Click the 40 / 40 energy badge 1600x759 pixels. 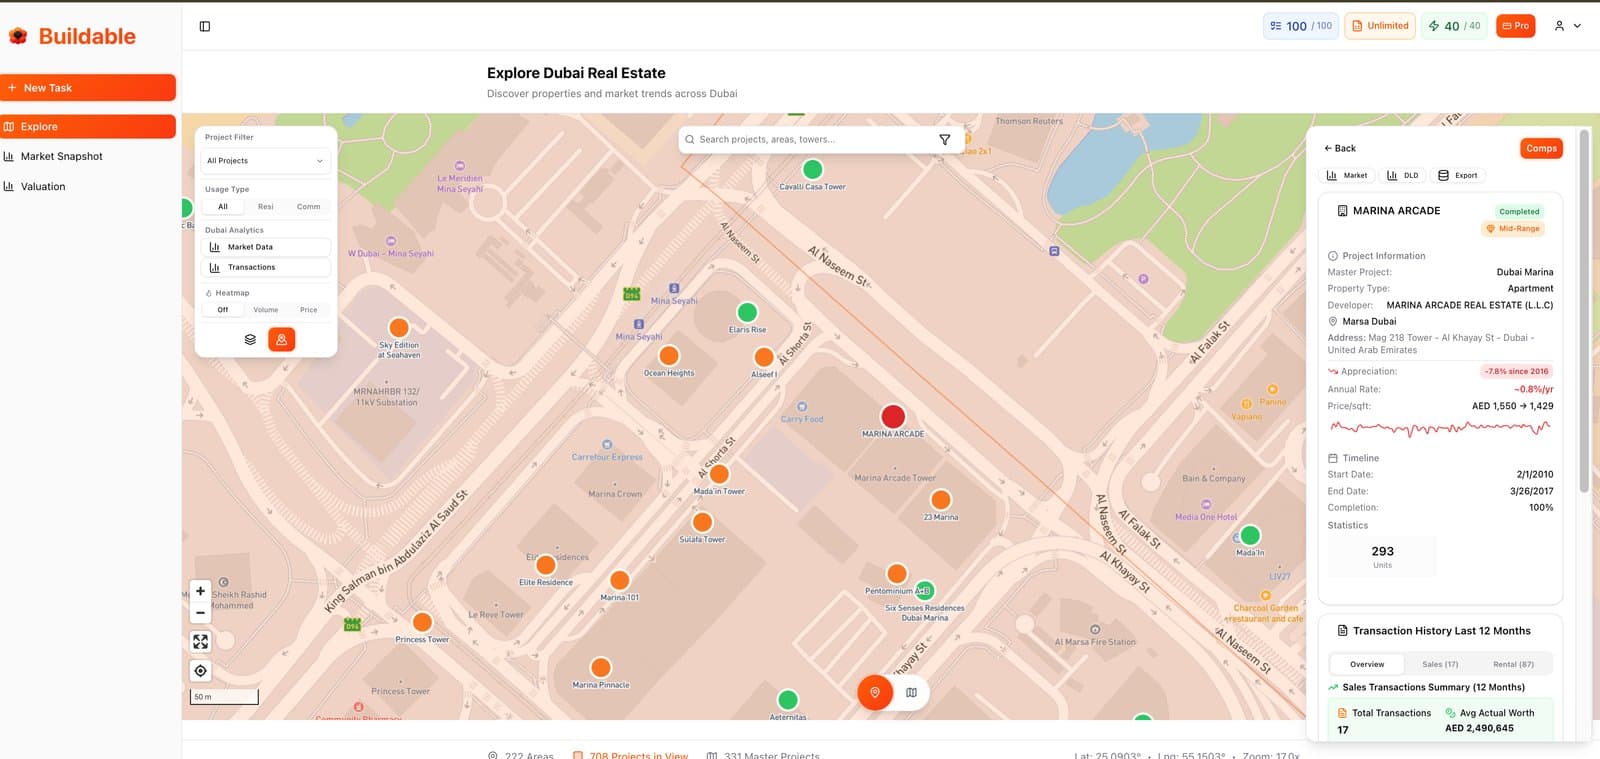(1454, 26)
